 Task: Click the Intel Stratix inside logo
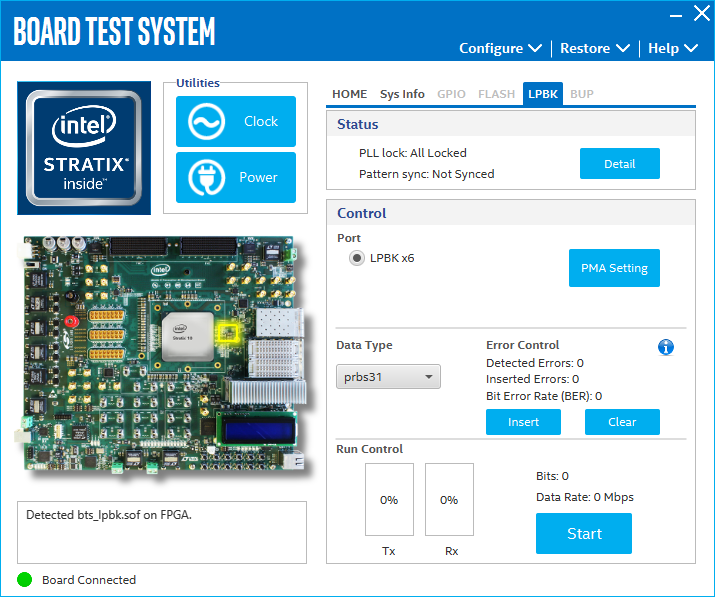[85, 147]
